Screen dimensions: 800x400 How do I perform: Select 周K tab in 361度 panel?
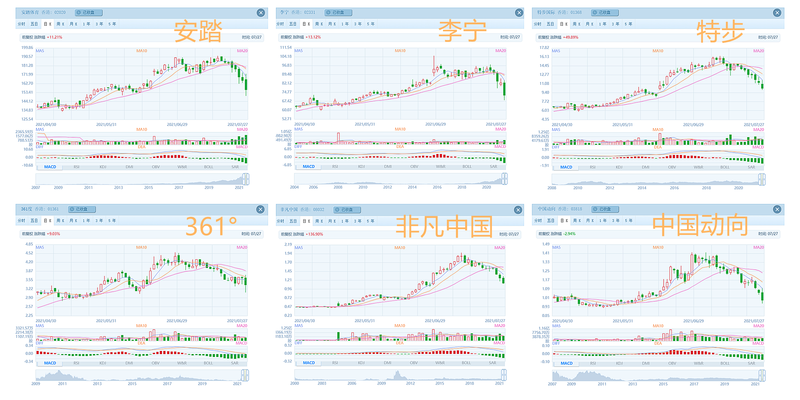[60, 220]
